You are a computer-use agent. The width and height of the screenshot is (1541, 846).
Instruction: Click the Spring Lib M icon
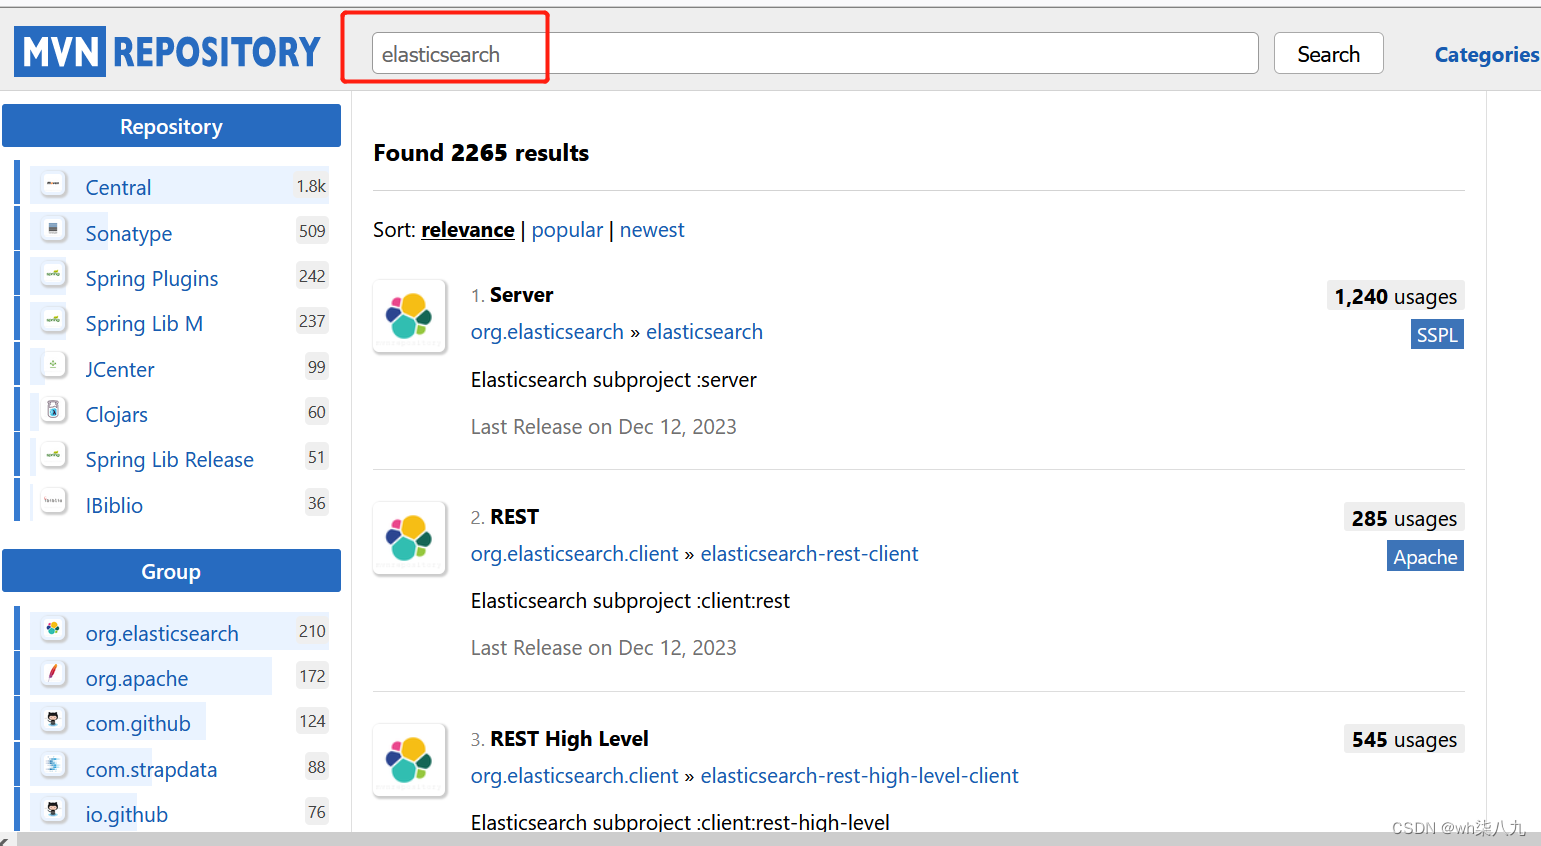click(53, 320)
